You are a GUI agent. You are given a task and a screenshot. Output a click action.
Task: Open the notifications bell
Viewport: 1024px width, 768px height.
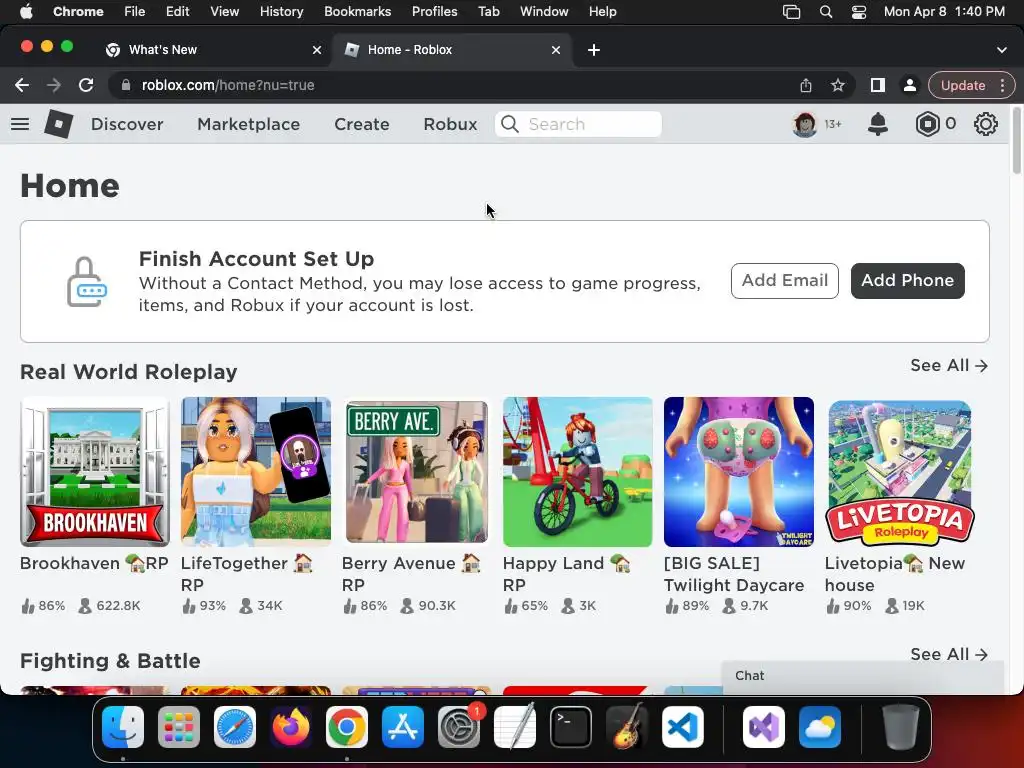(878, 123)
